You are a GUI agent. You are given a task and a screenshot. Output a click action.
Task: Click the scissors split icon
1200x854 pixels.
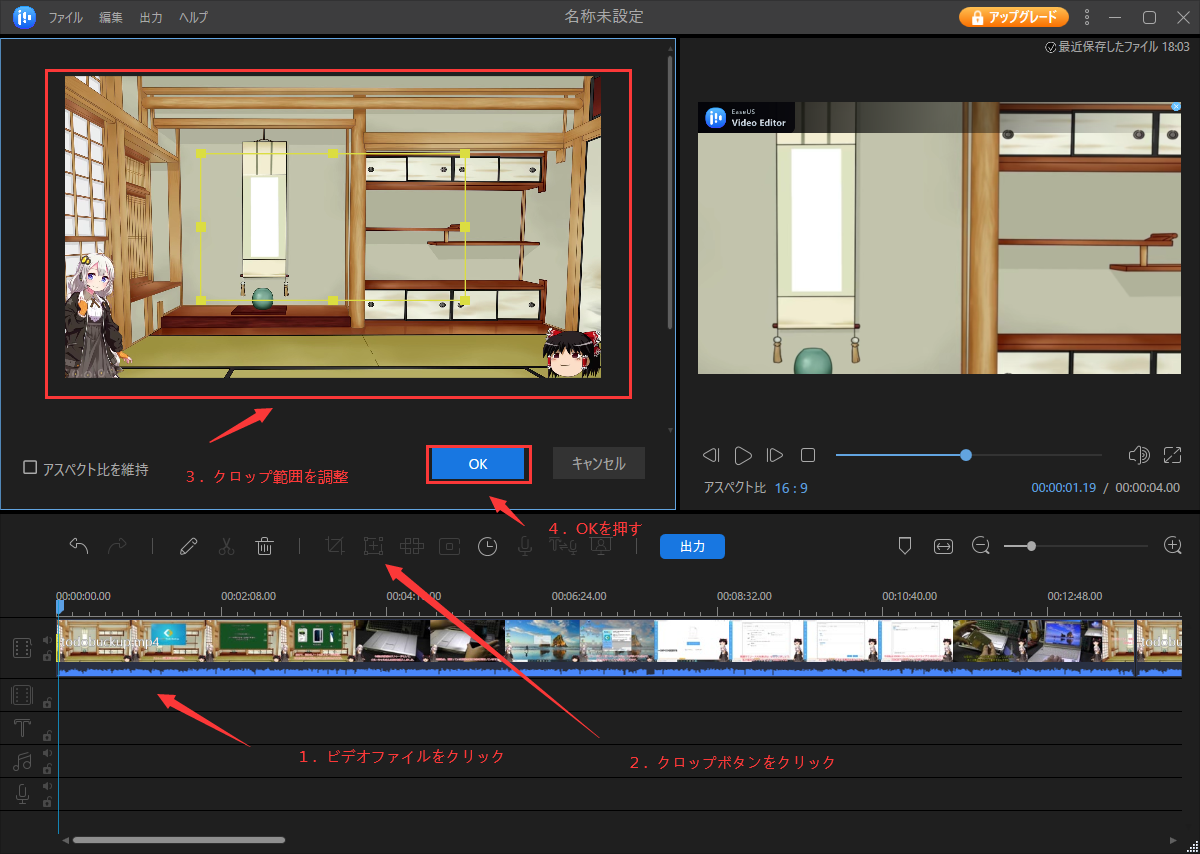tap(226, 546)
